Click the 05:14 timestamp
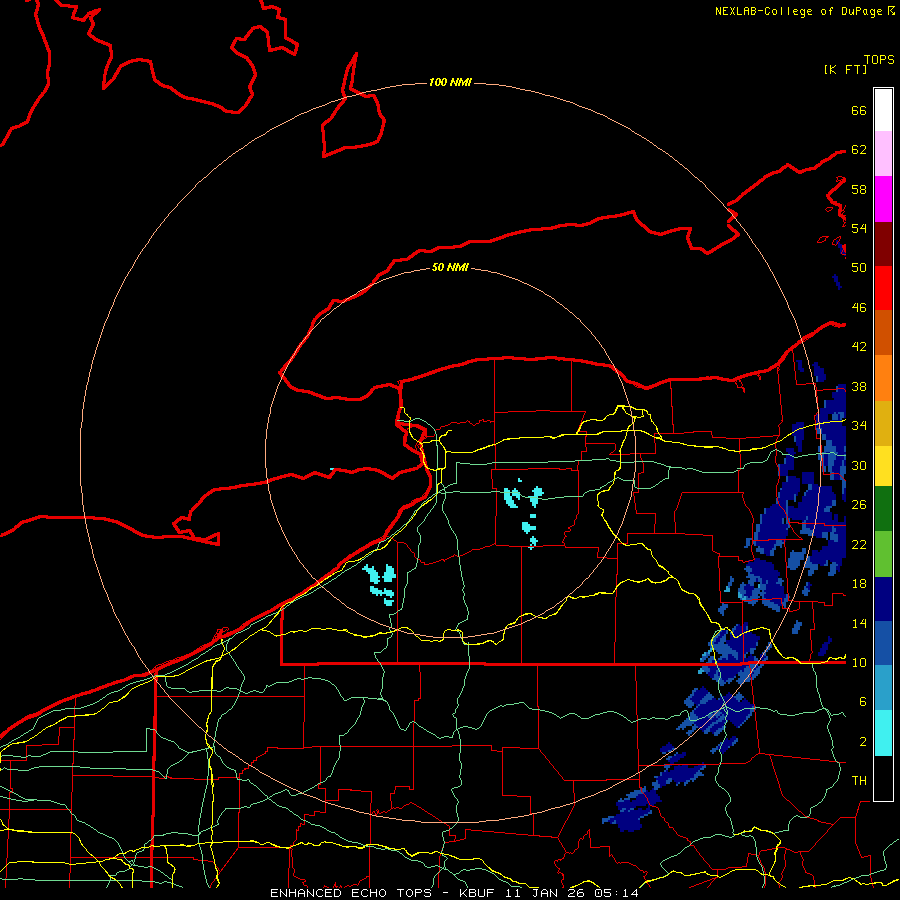 click(616, 893)
